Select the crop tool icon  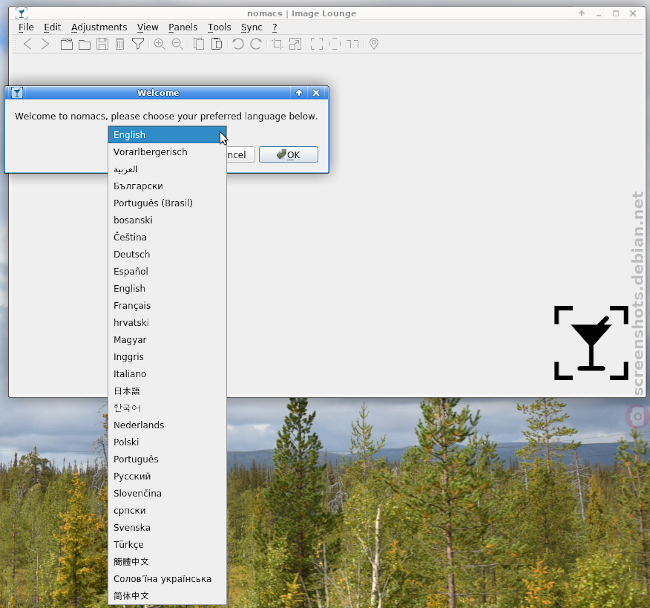click(277, 44)
